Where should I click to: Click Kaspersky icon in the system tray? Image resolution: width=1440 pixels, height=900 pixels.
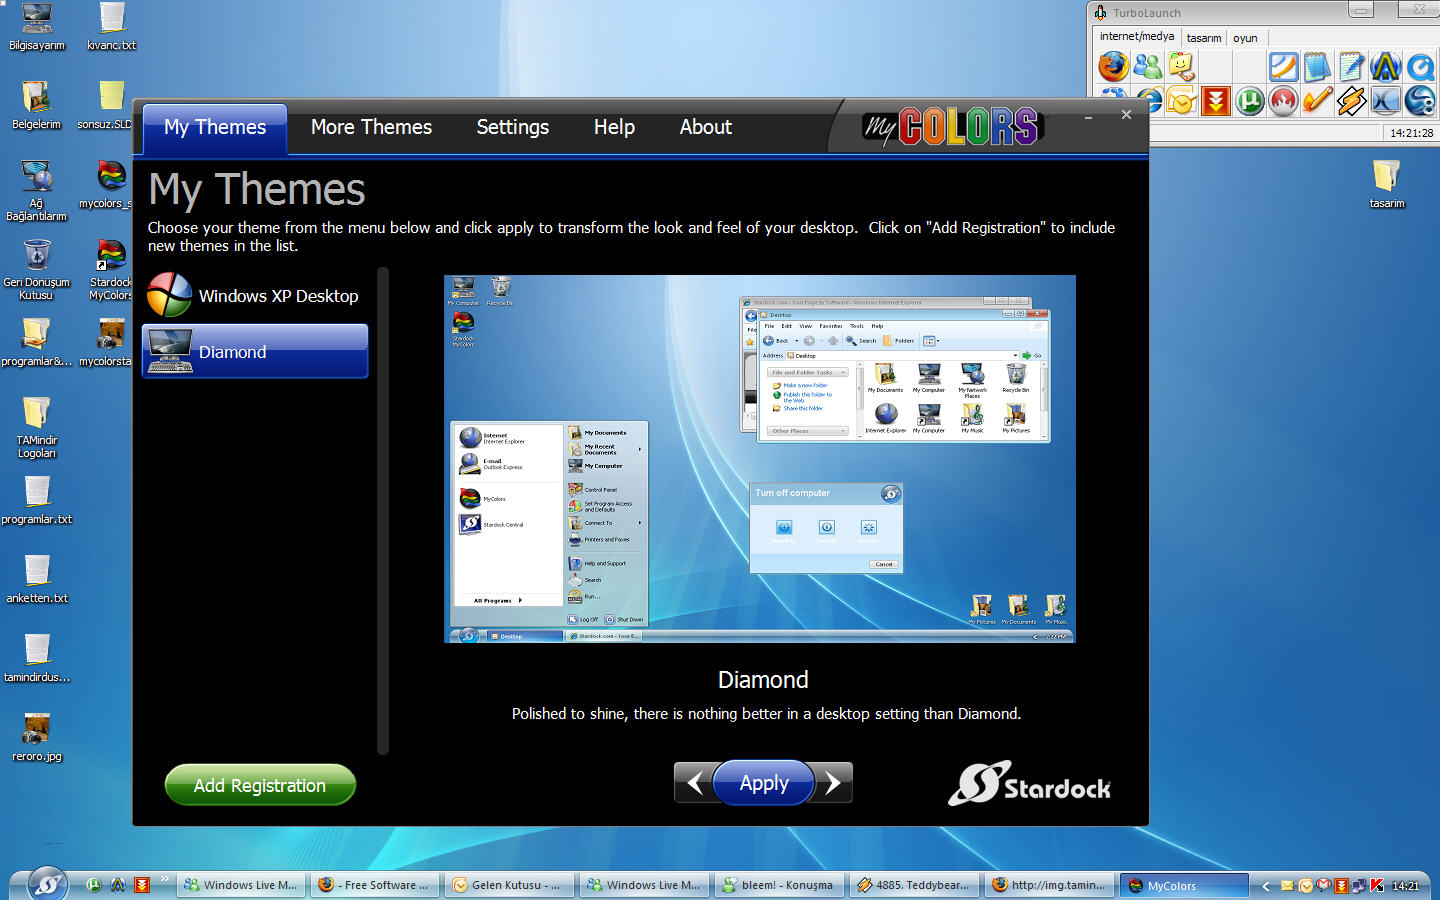1377,885
